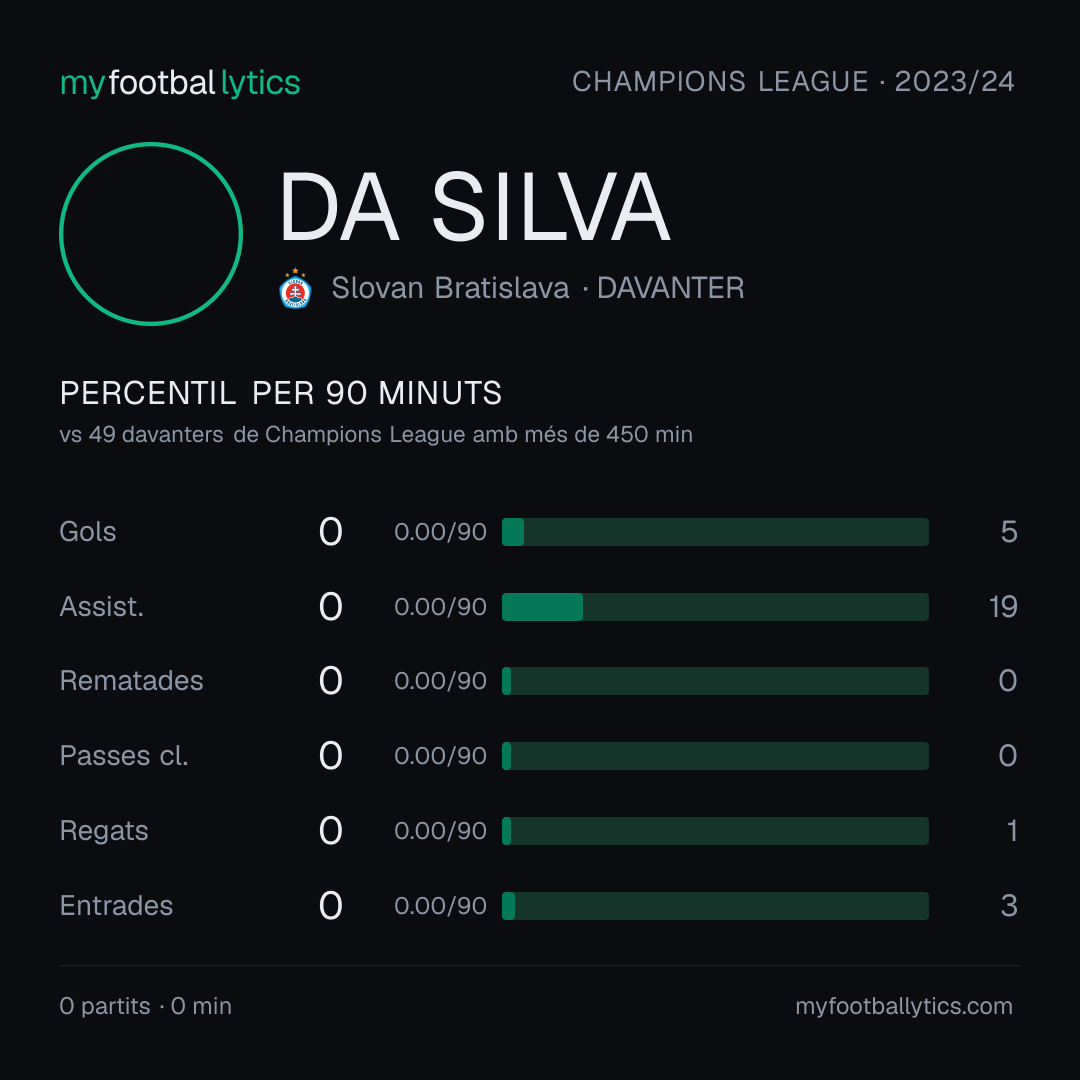Click the Entrades percentile bar

pos(715,906)
